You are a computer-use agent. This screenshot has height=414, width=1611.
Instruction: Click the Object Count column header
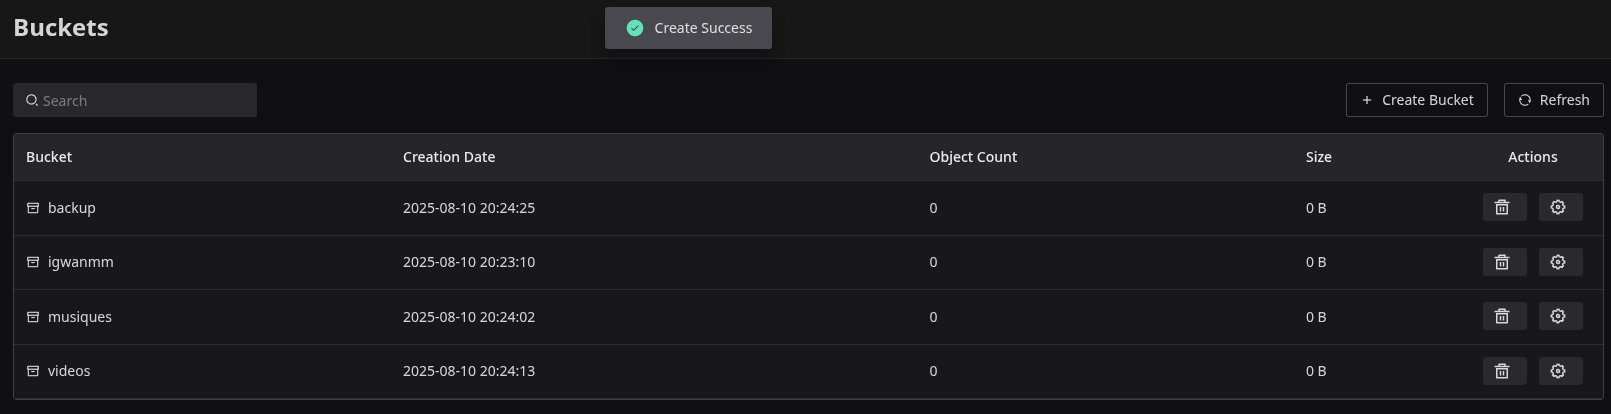(973, 157)
